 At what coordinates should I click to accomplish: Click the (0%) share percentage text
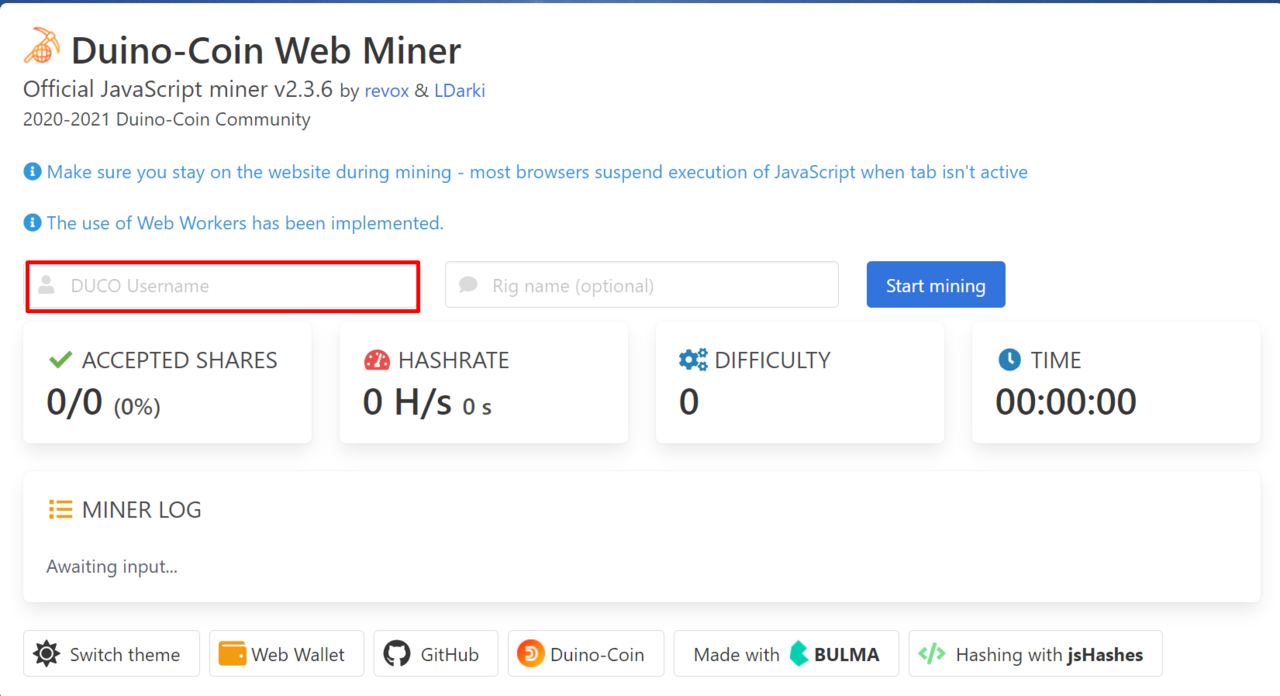click(137, 406)
